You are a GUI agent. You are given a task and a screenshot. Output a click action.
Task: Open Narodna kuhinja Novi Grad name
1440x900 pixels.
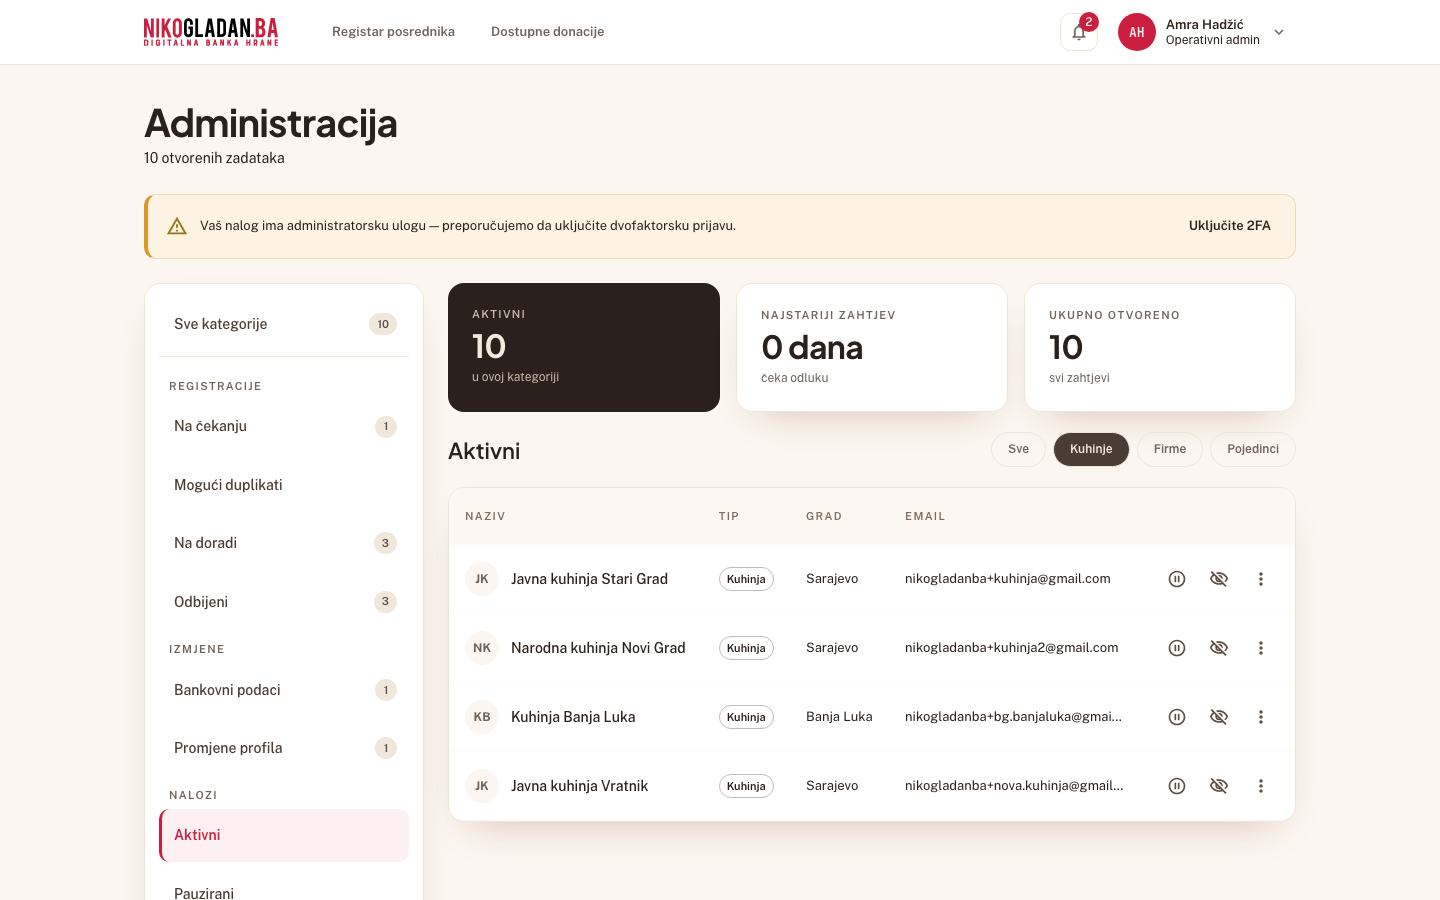click(598, 648)
